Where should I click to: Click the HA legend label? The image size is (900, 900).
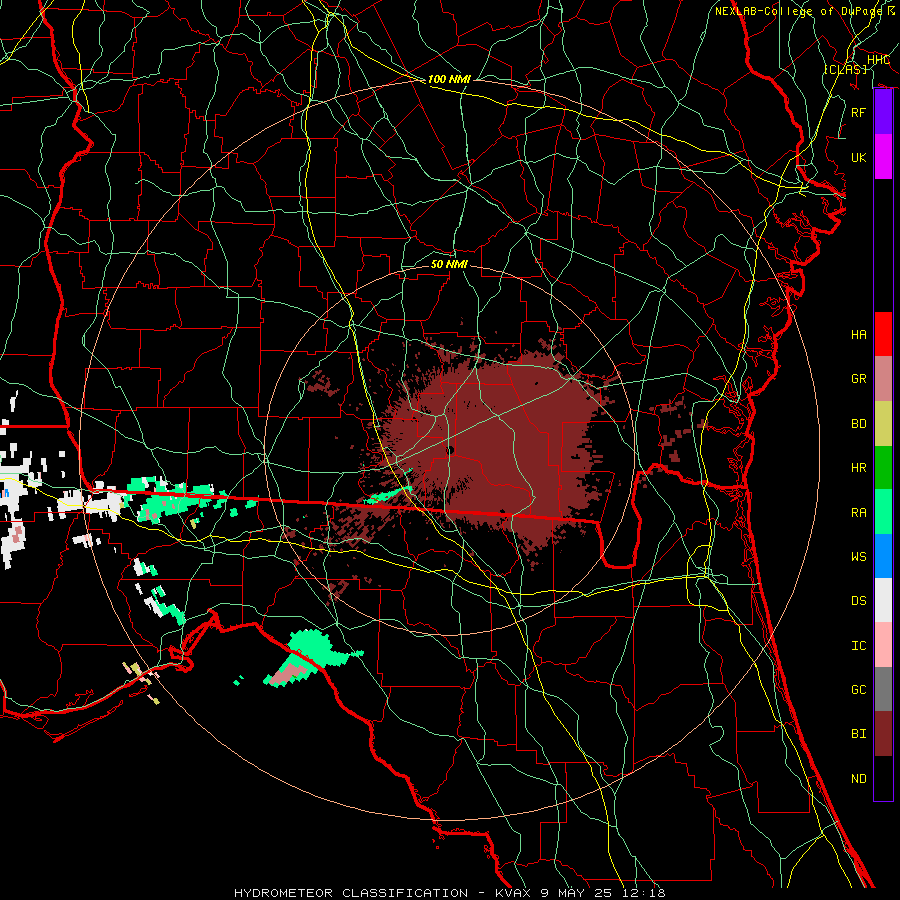pos(859,334)
